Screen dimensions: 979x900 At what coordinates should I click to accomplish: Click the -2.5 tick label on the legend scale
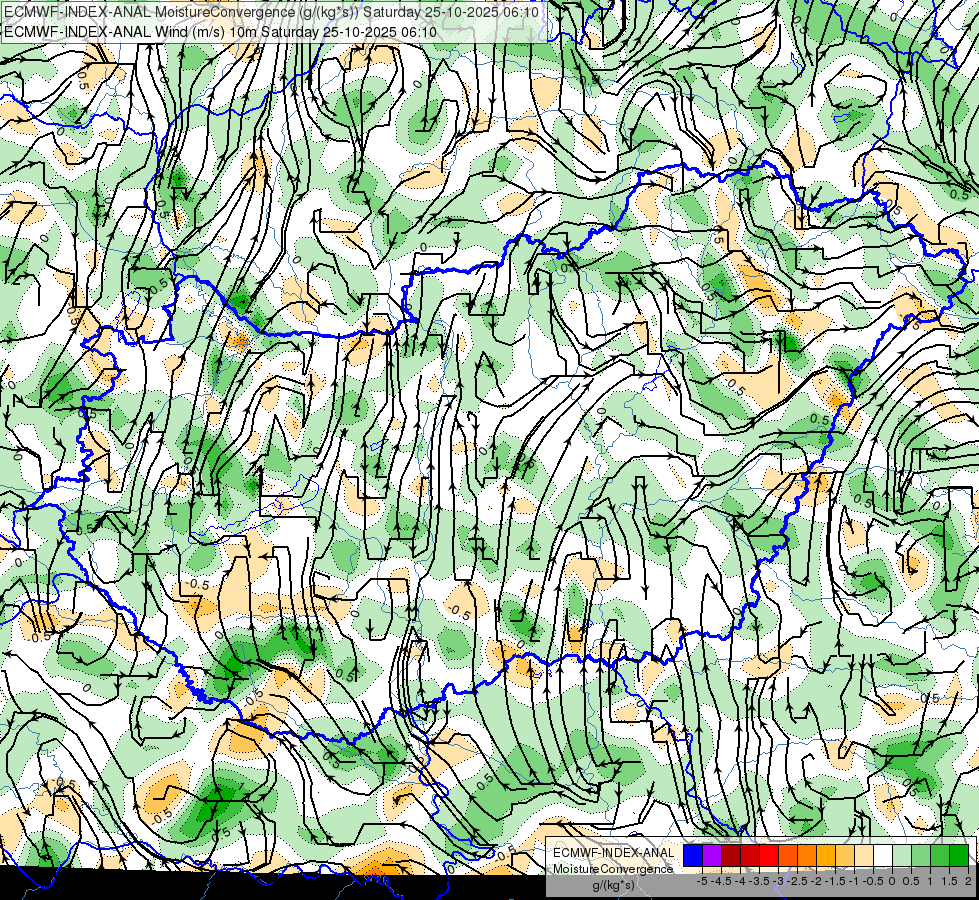click(x=797, y=881)
